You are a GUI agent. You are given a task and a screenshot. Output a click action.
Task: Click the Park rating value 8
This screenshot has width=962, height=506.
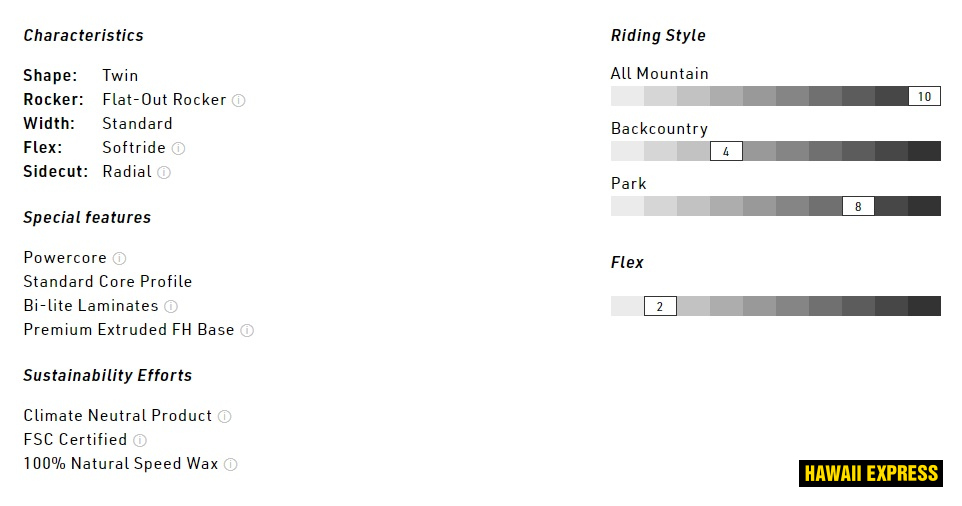click(858, 207)
